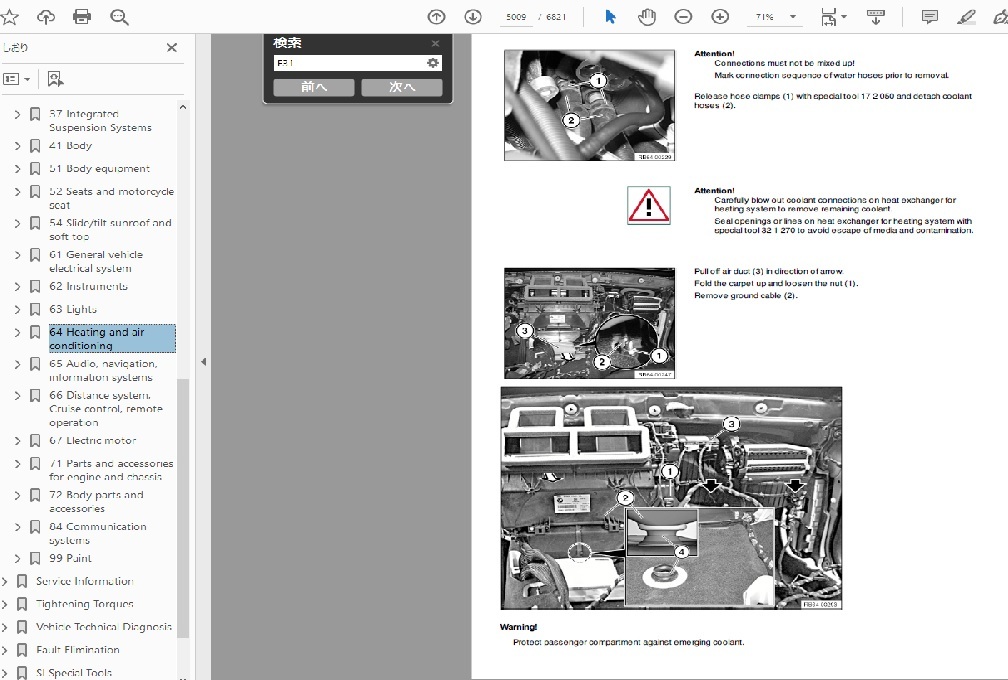
Task: Click the bookmarks panel scrollbar up arrow
Action: coord(183,107)
